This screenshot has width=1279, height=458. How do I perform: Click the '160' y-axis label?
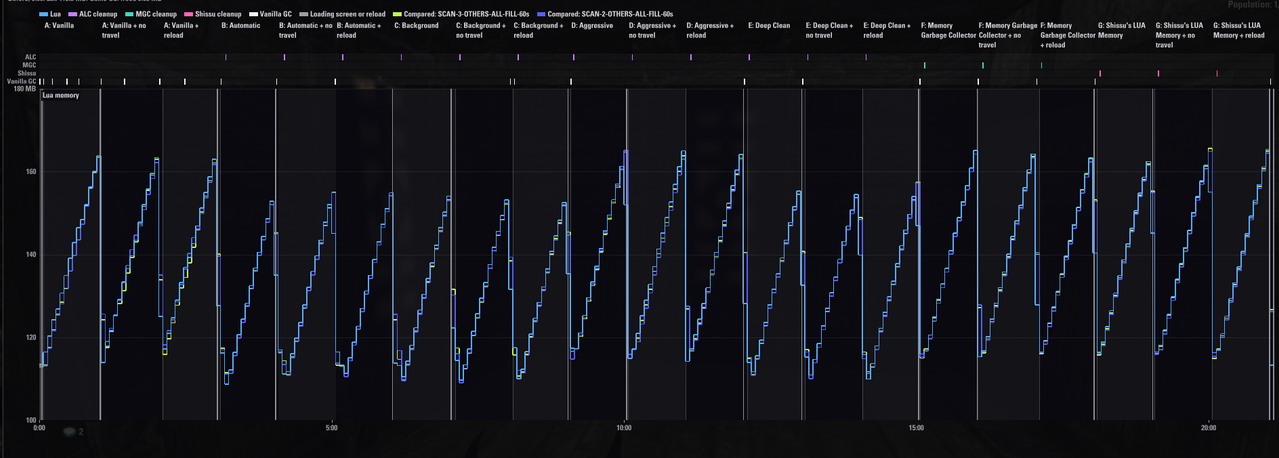31,171
